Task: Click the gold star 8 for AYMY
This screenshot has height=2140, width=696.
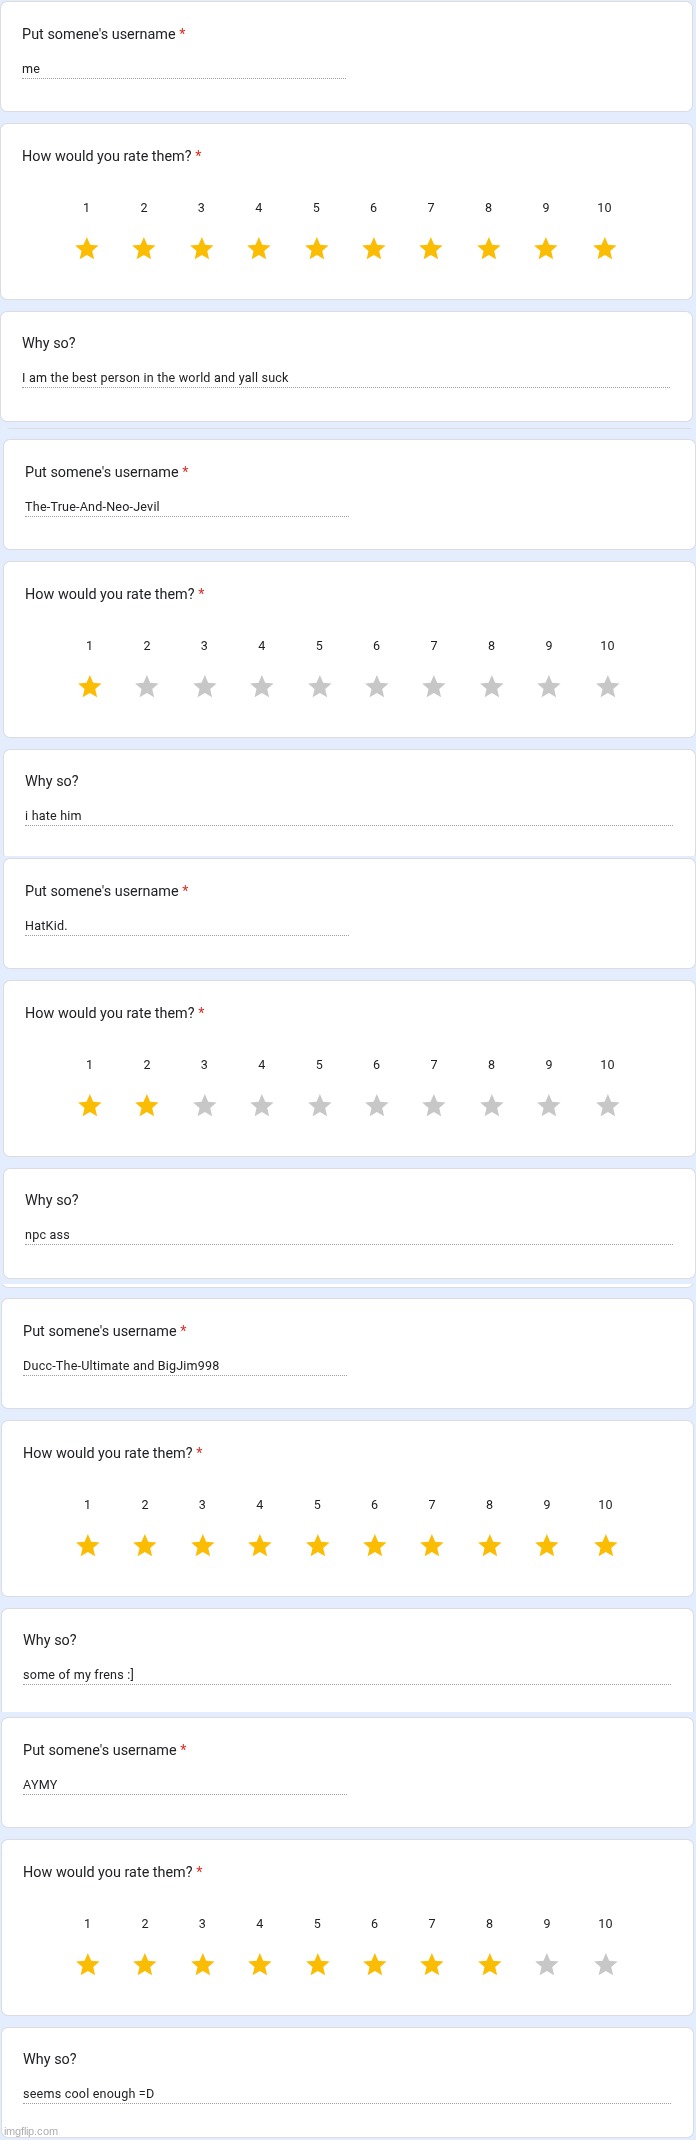Action: [488, 1964]
